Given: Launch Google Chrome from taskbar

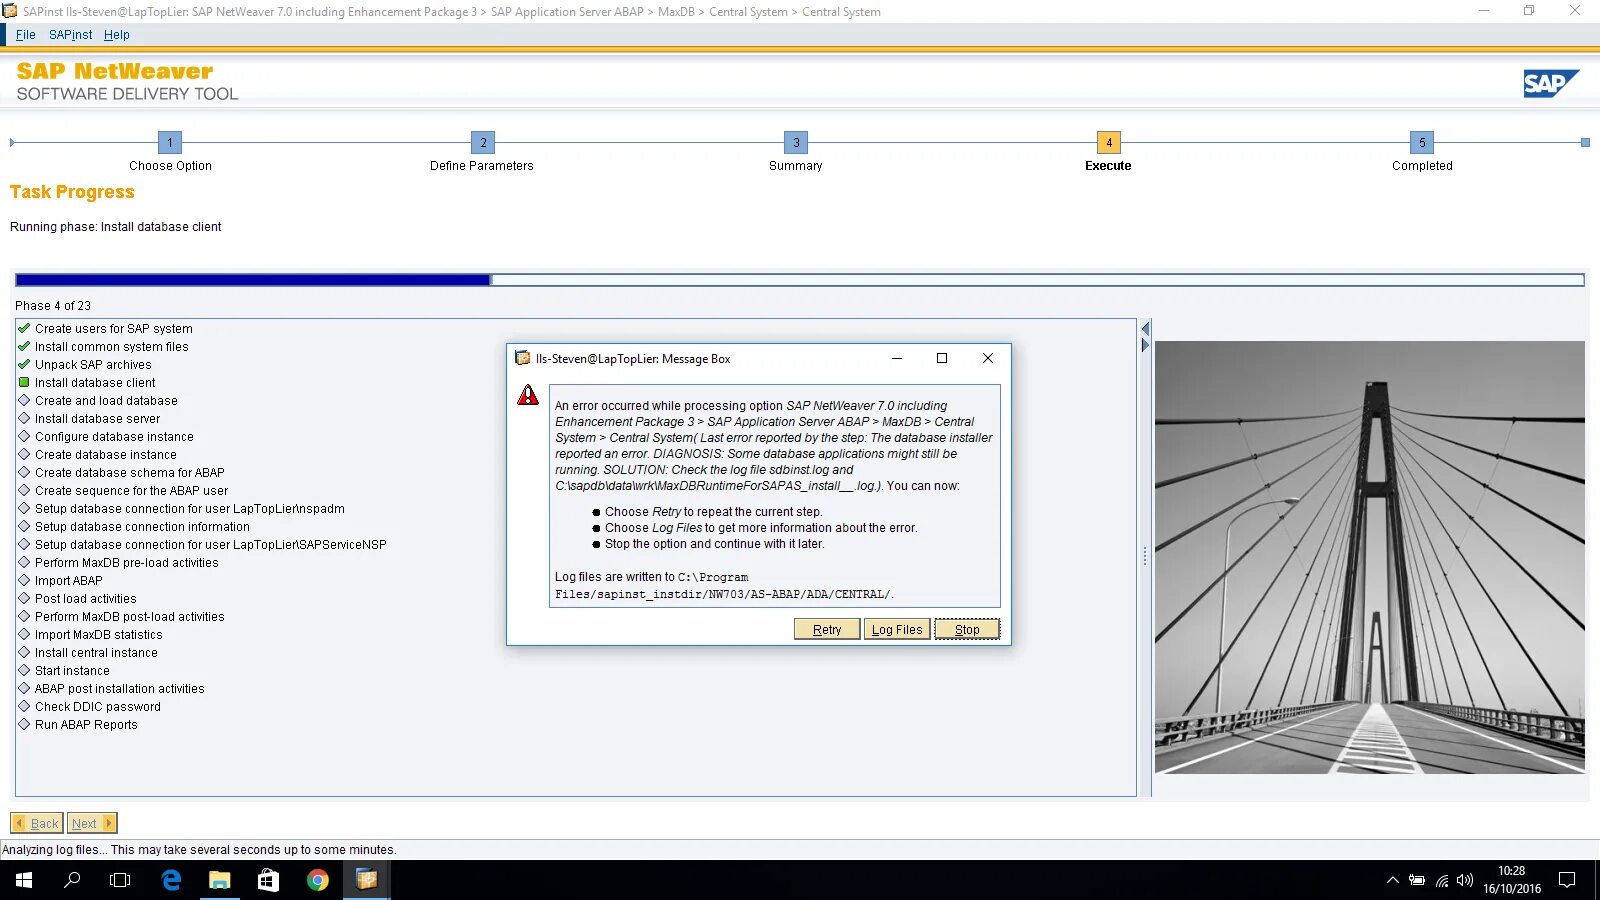Looking at the screenshot, I should pyautogui.click(x=317, y=880).
